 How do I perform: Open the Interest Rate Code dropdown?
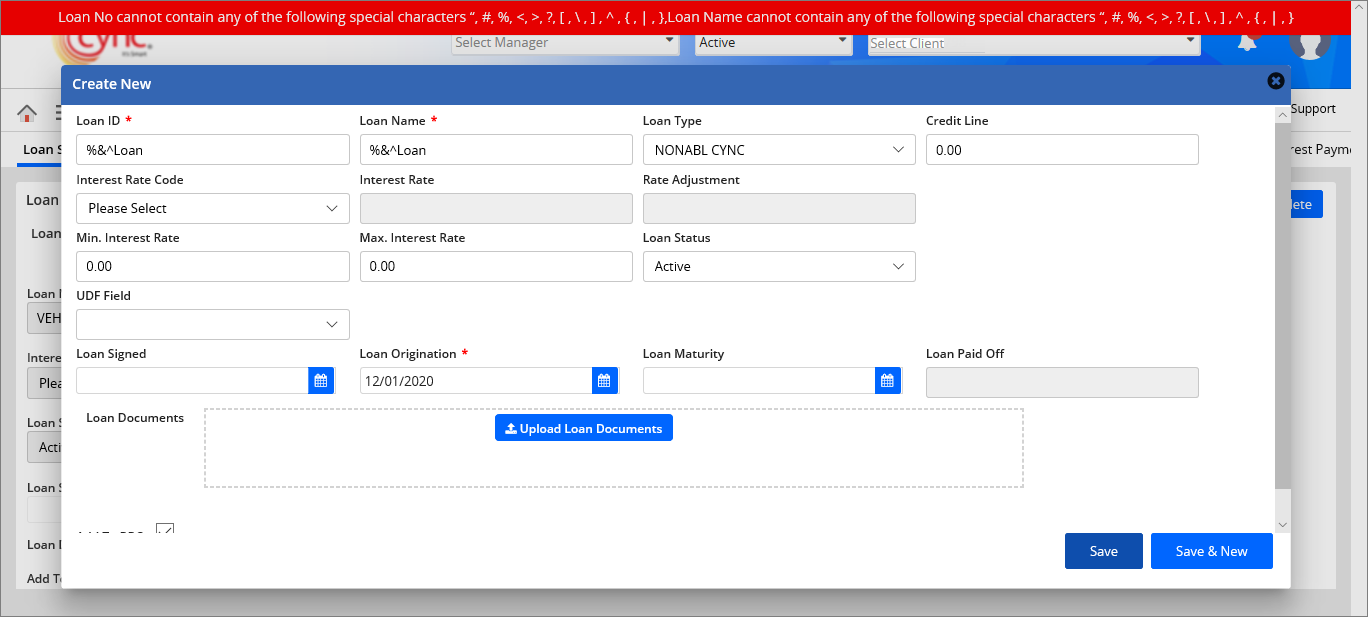click(x=212, y=208)
